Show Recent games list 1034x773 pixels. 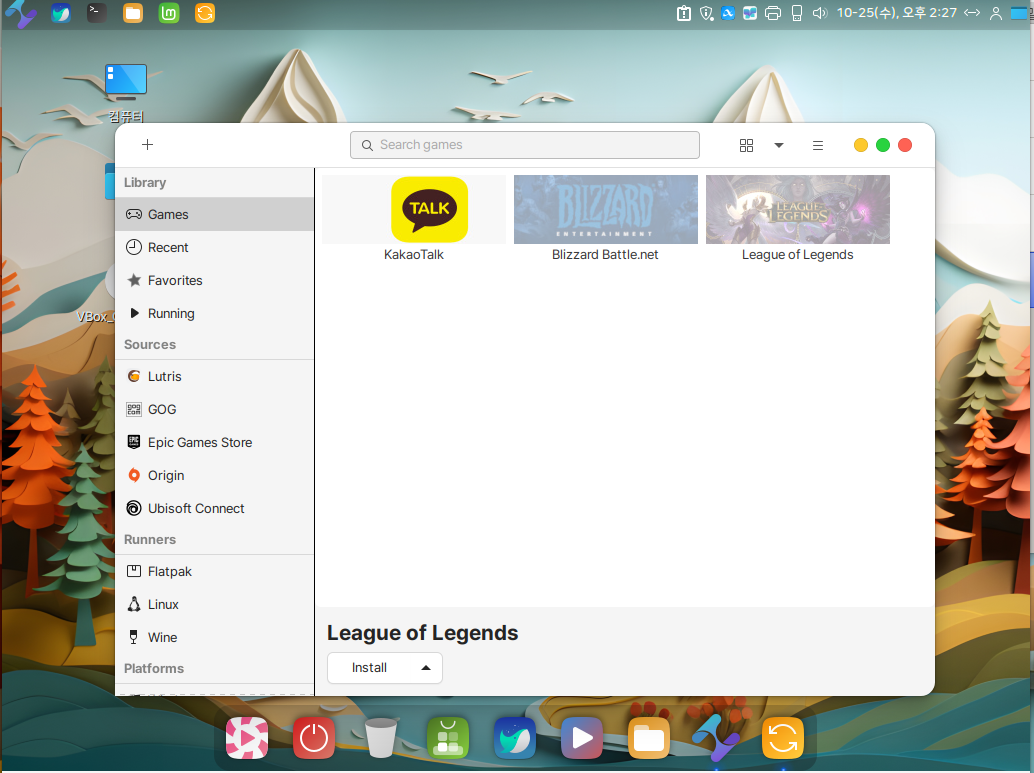point(167,248)
